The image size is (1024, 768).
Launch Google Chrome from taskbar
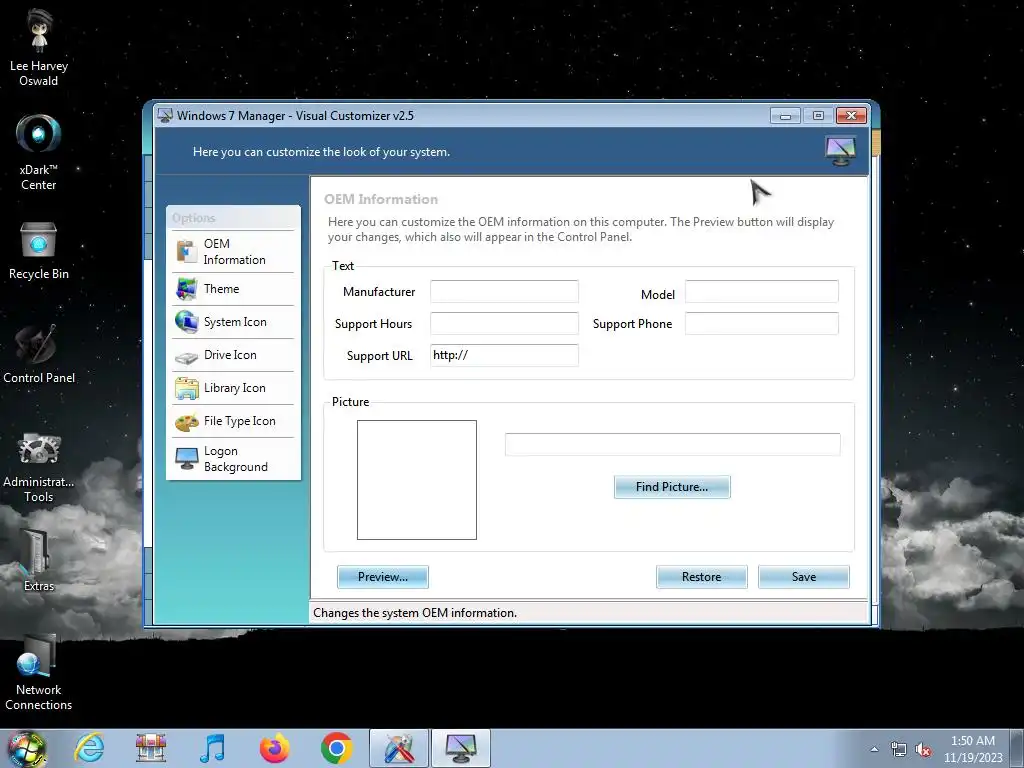(x=337, y=748)
